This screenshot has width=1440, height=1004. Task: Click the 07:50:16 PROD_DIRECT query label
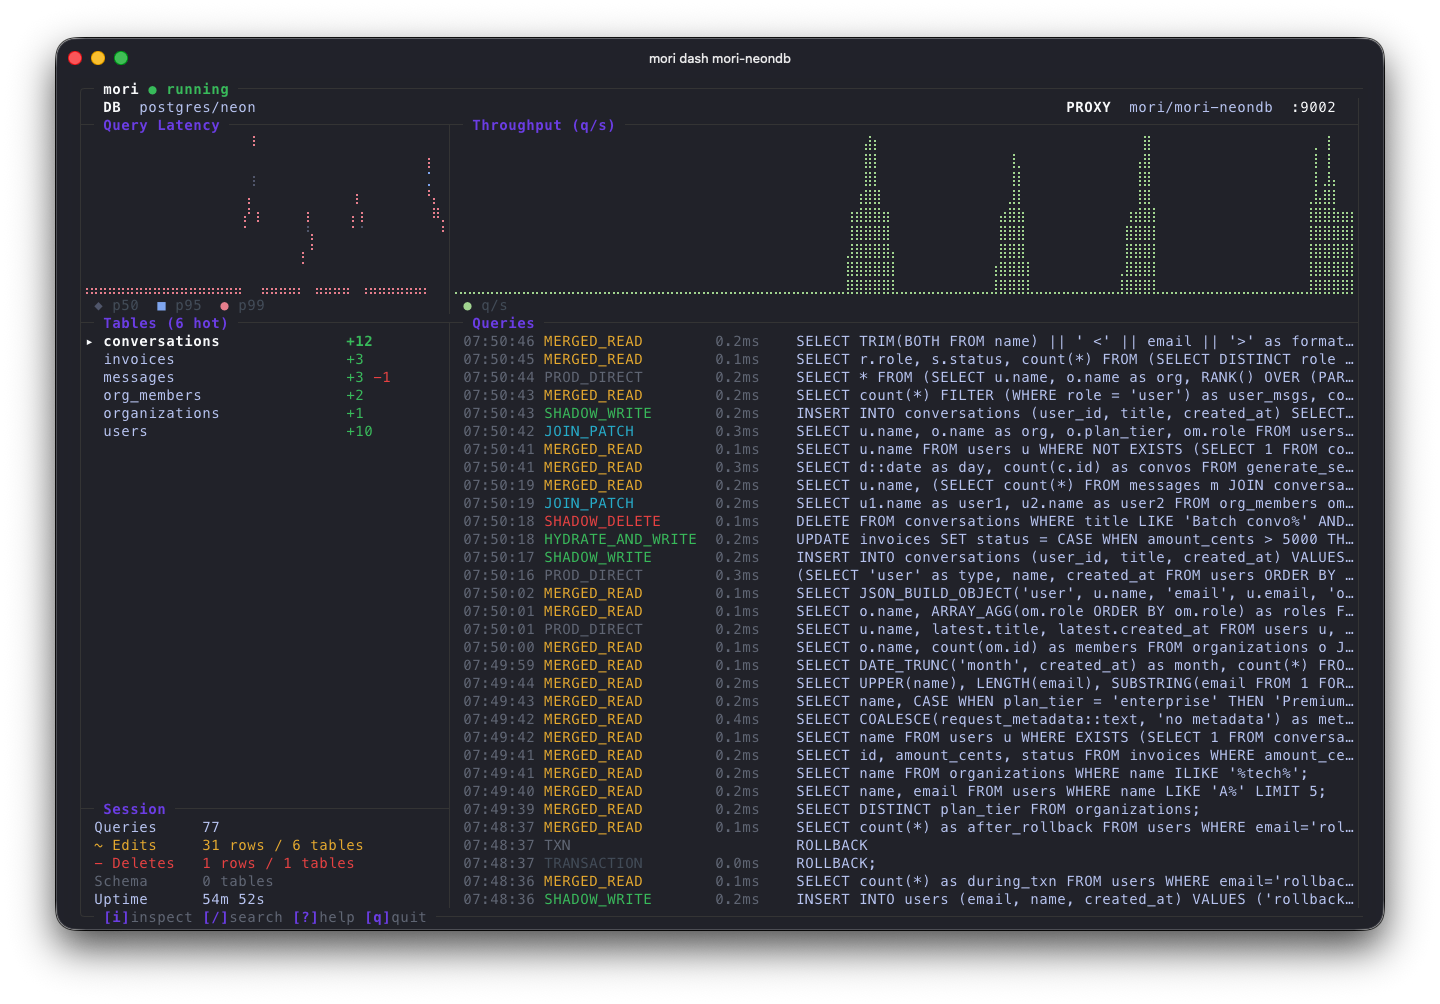tap(593, 576)
